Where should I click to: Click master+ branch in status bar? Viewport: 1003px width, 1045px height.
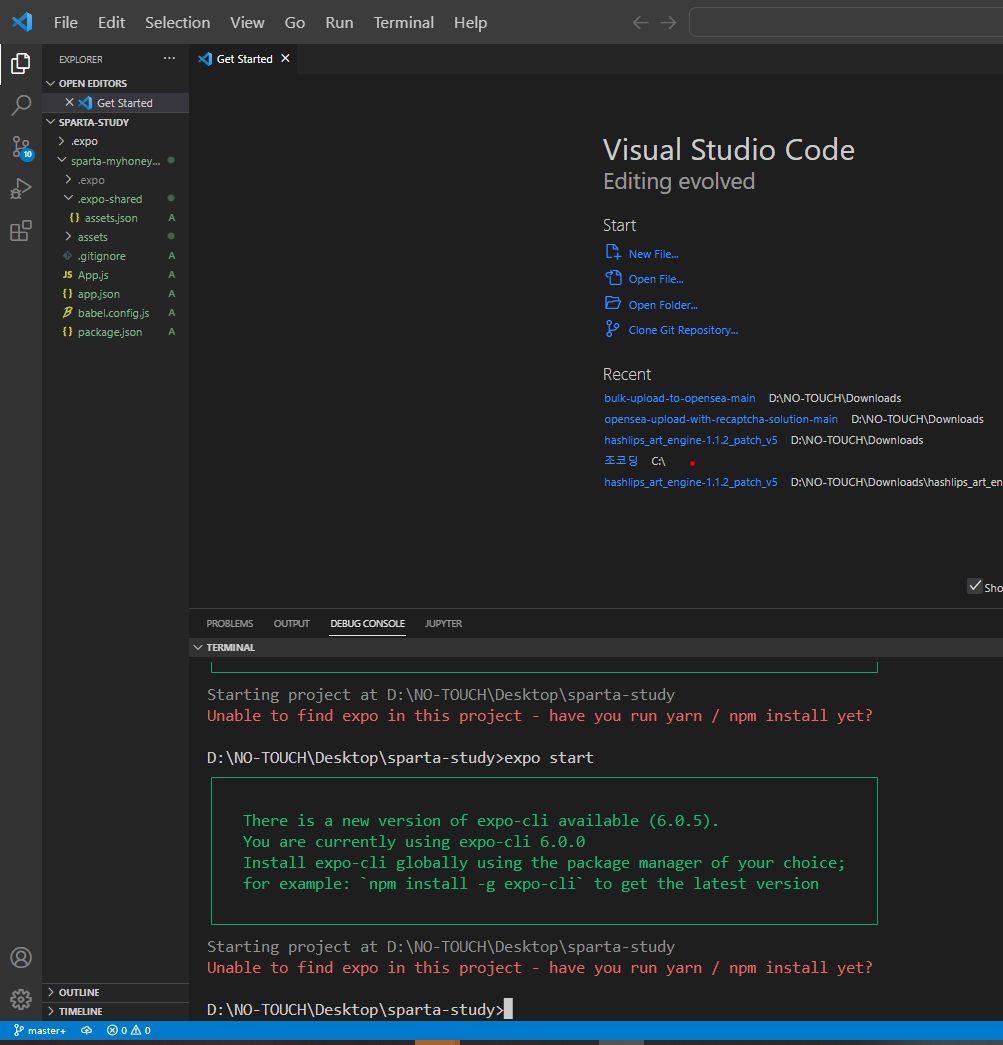pyautogui.click(x=40, y=1030)
